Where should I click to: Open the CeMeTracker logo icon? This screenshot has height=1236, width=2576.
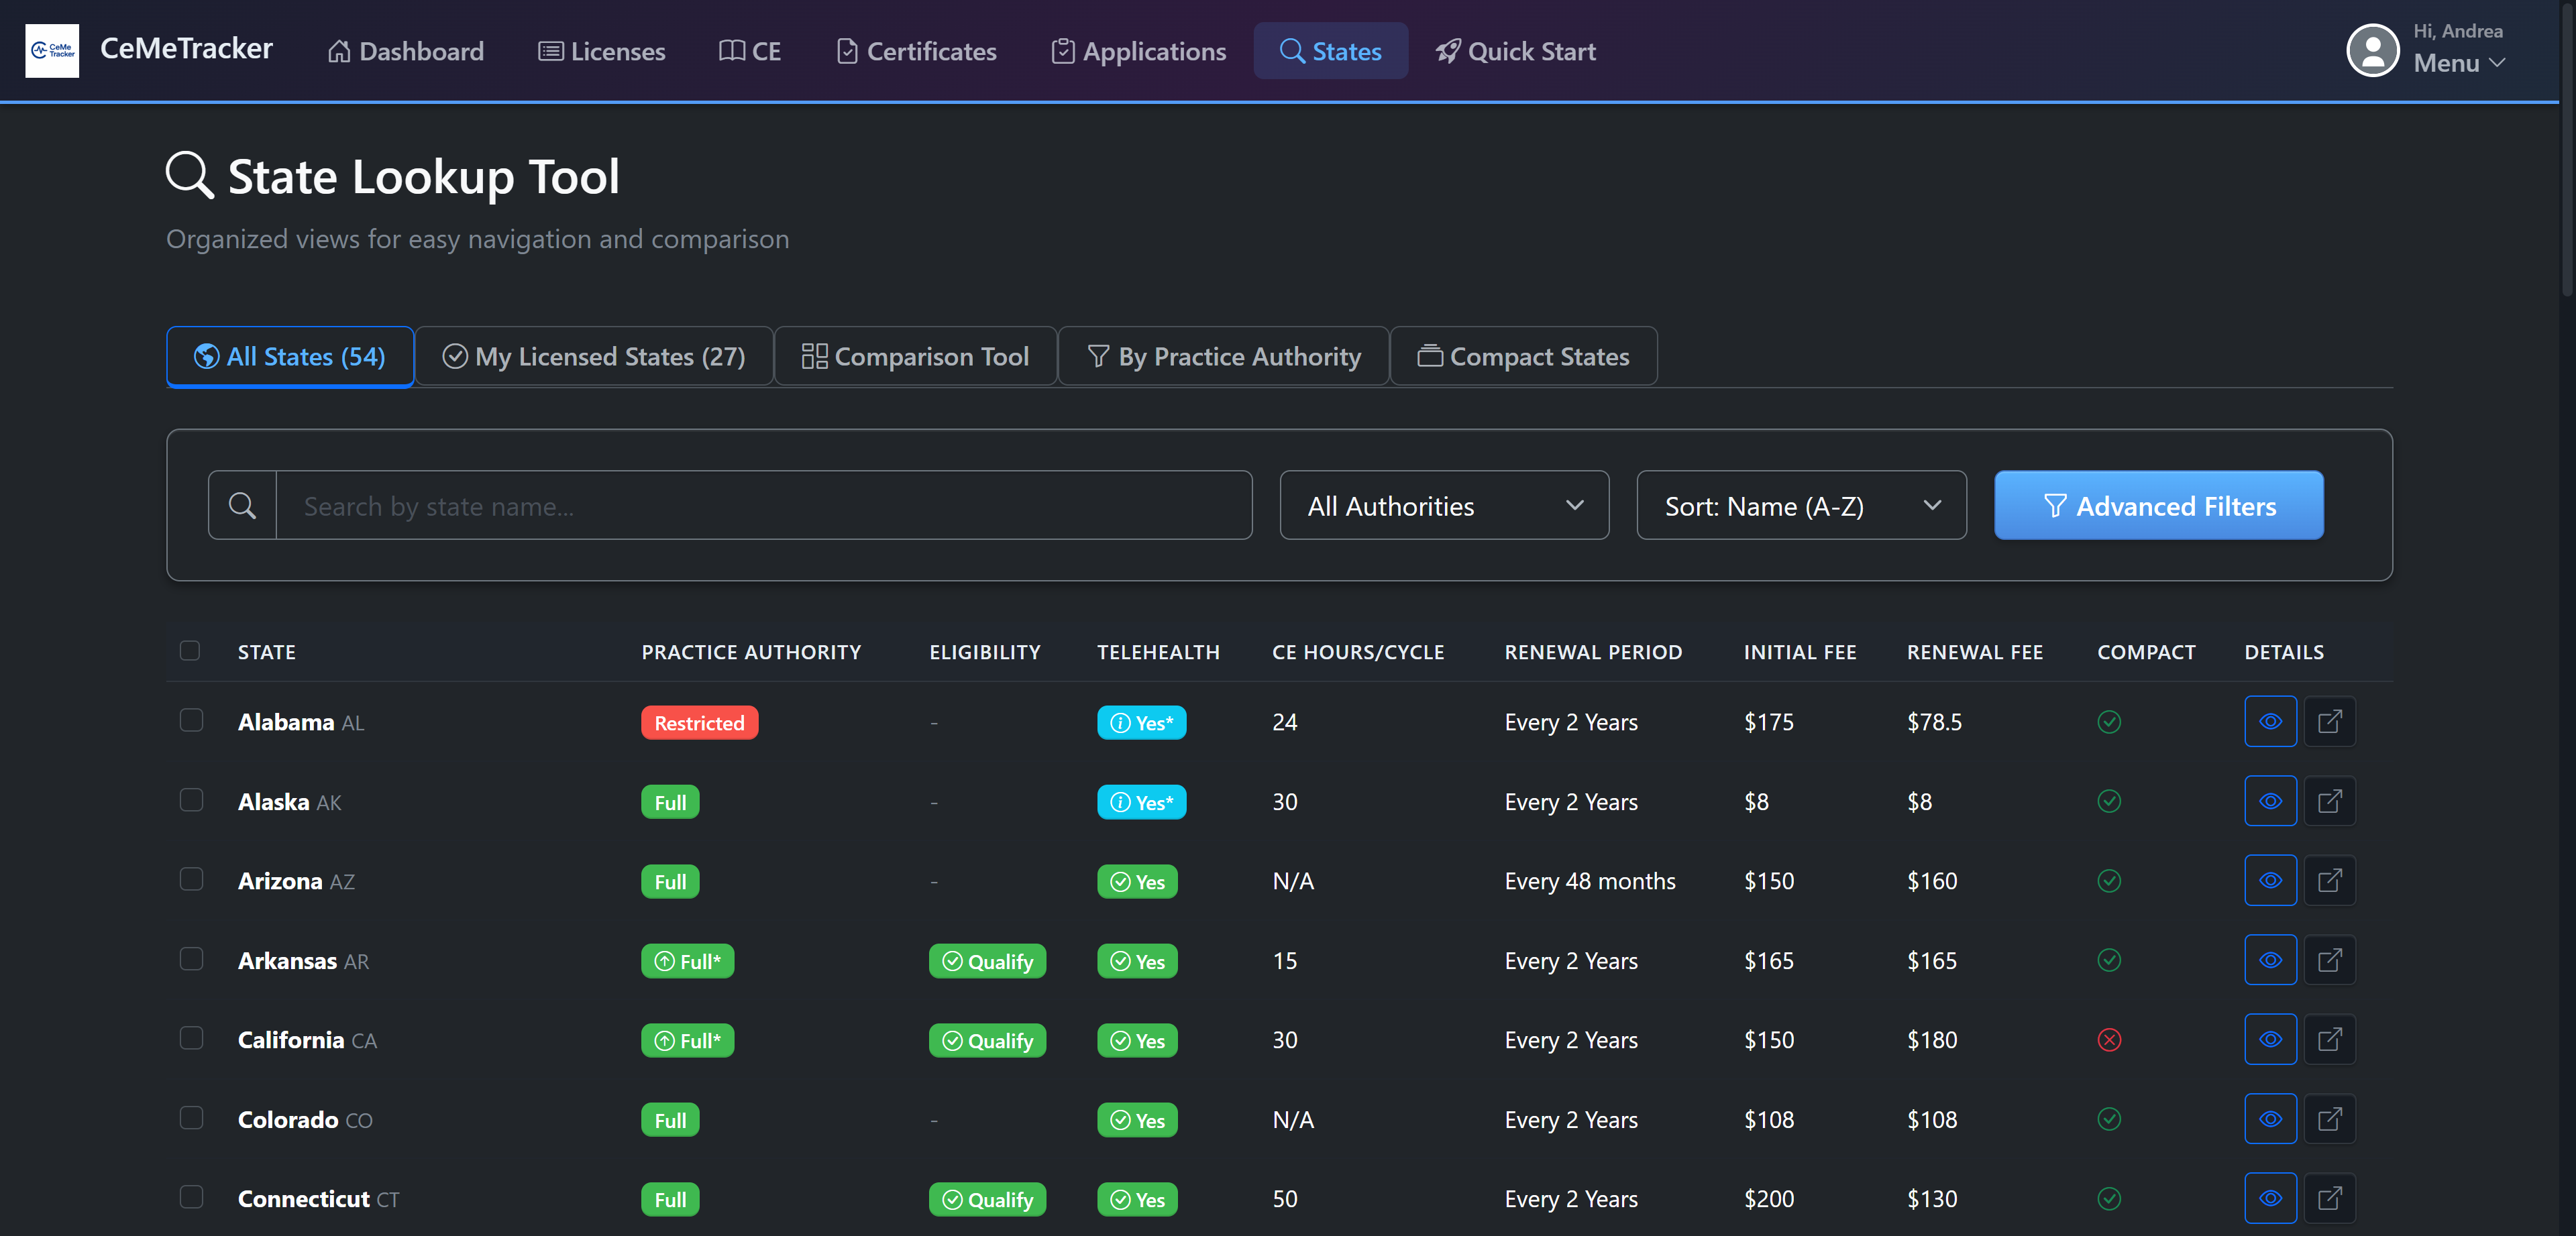52,50
